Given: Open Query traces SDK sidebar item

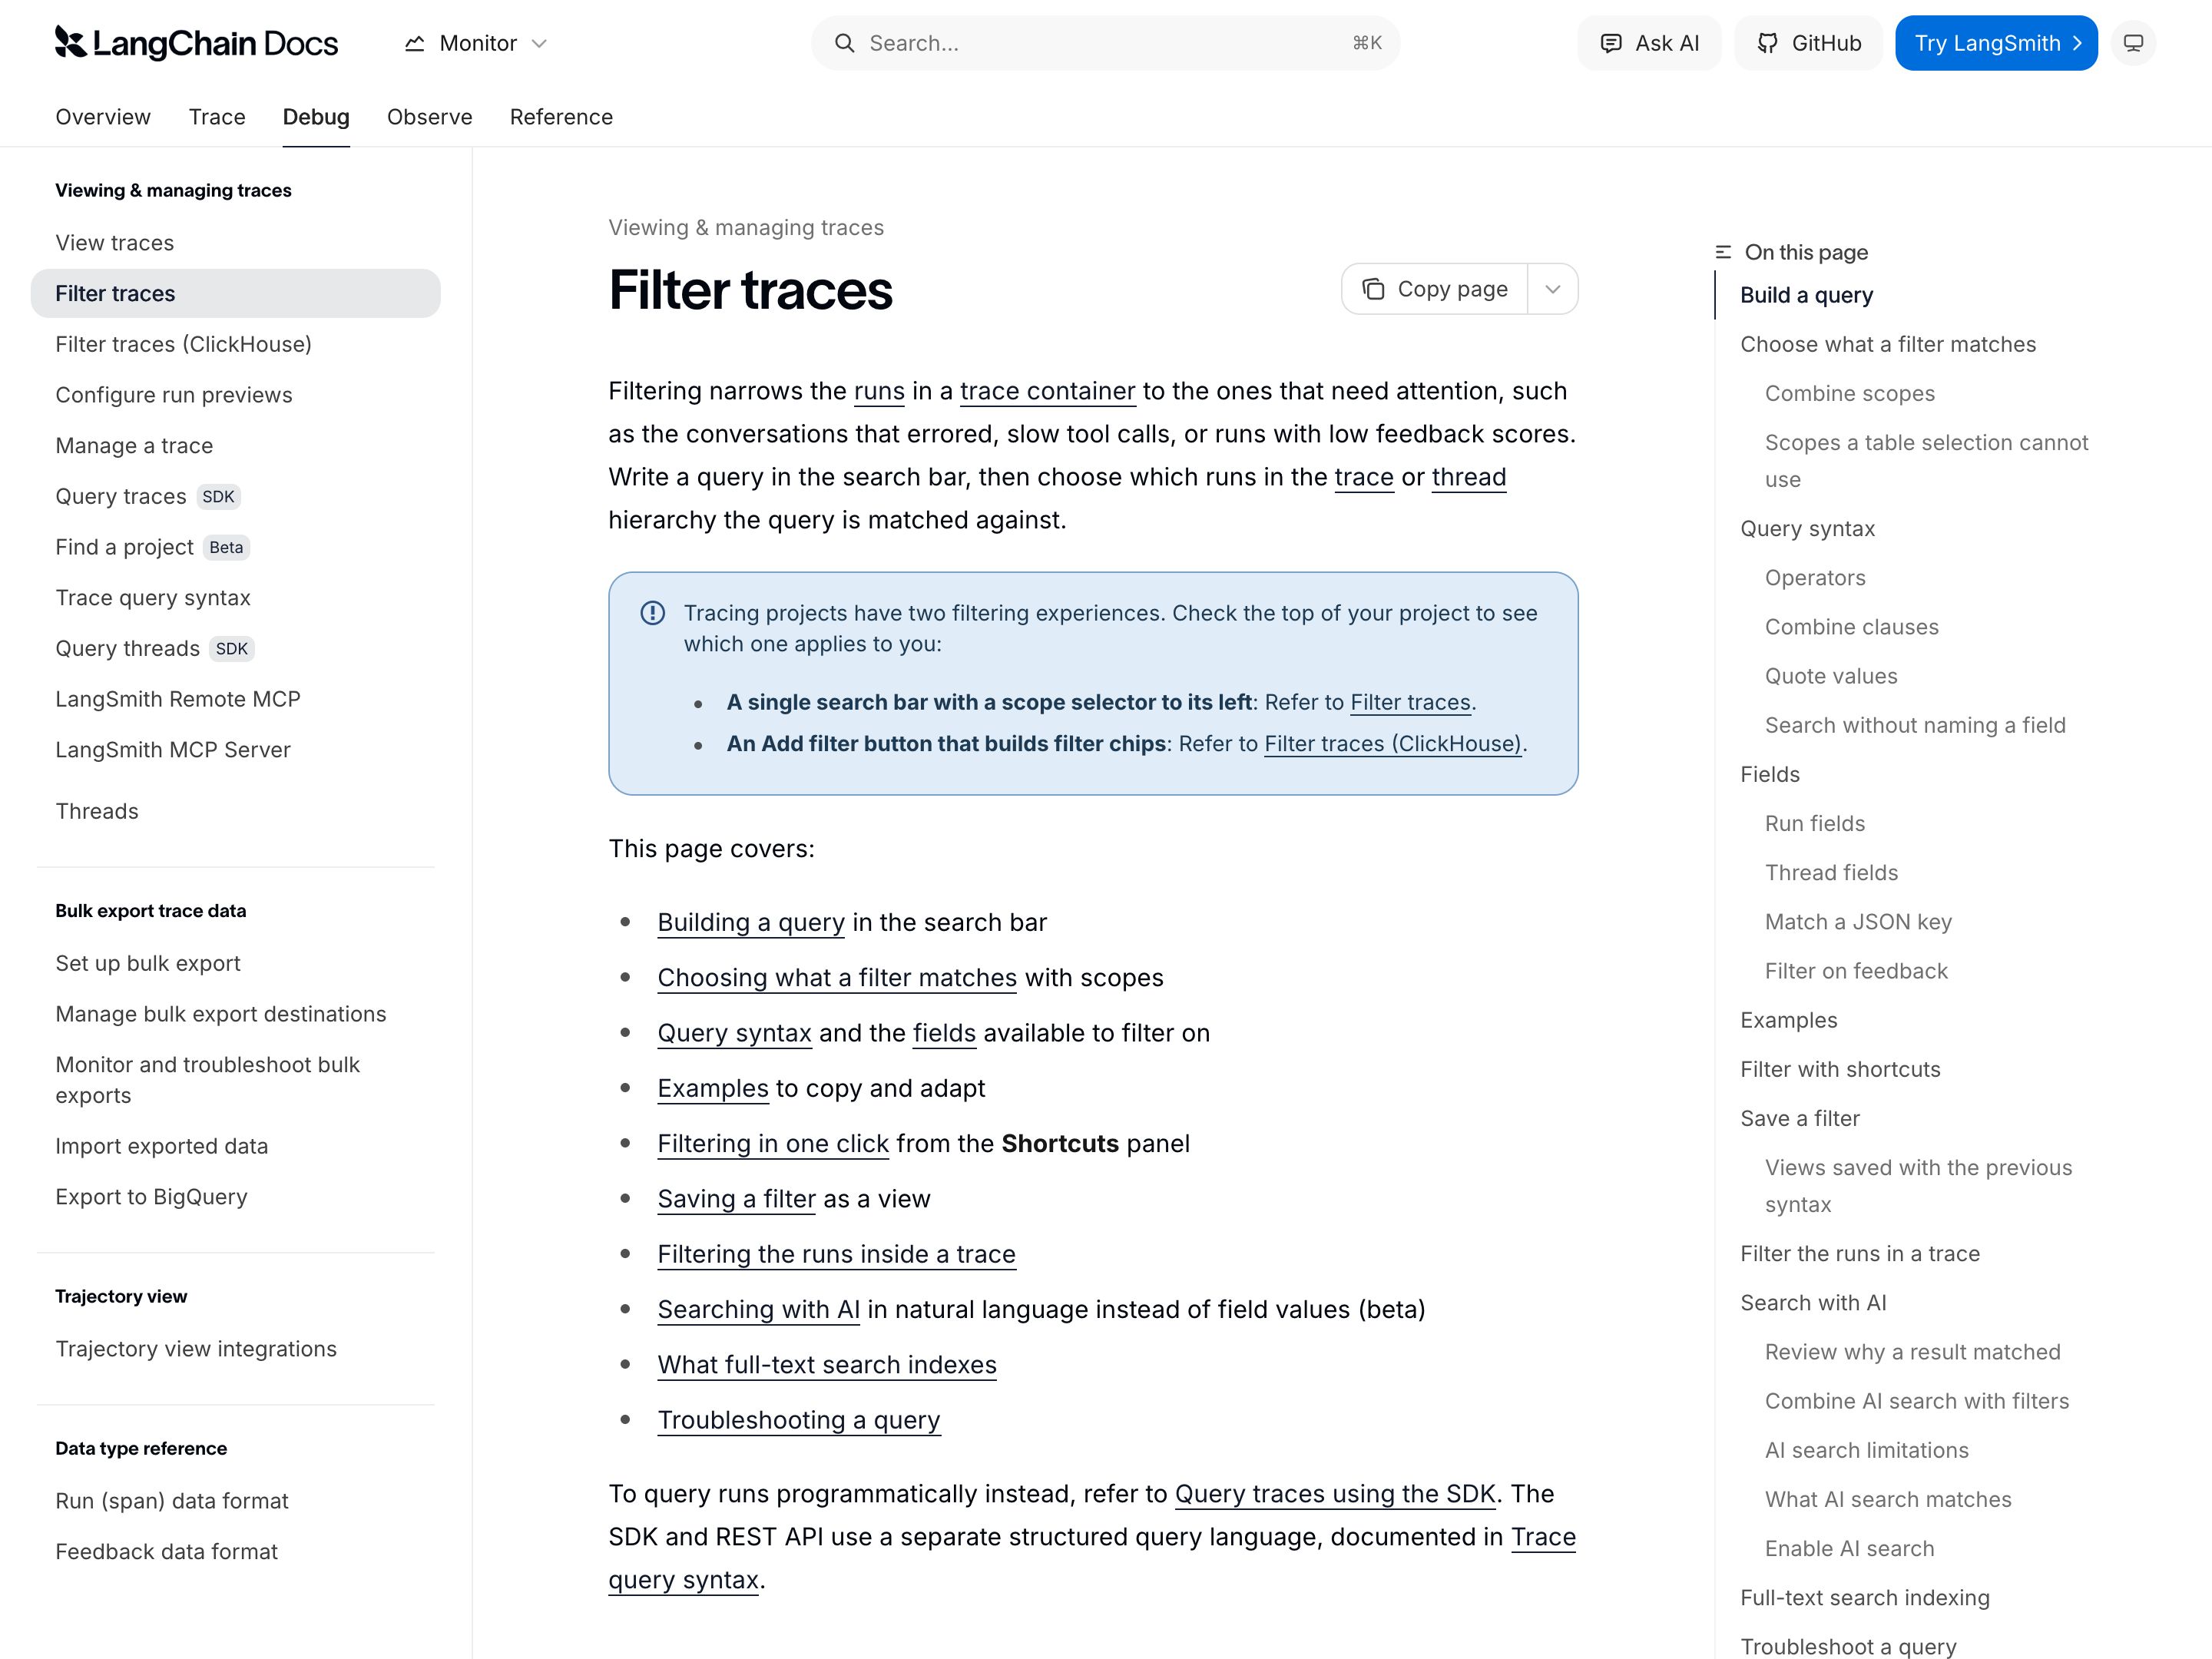Looking at the screenshot, I should coord(235,496).
